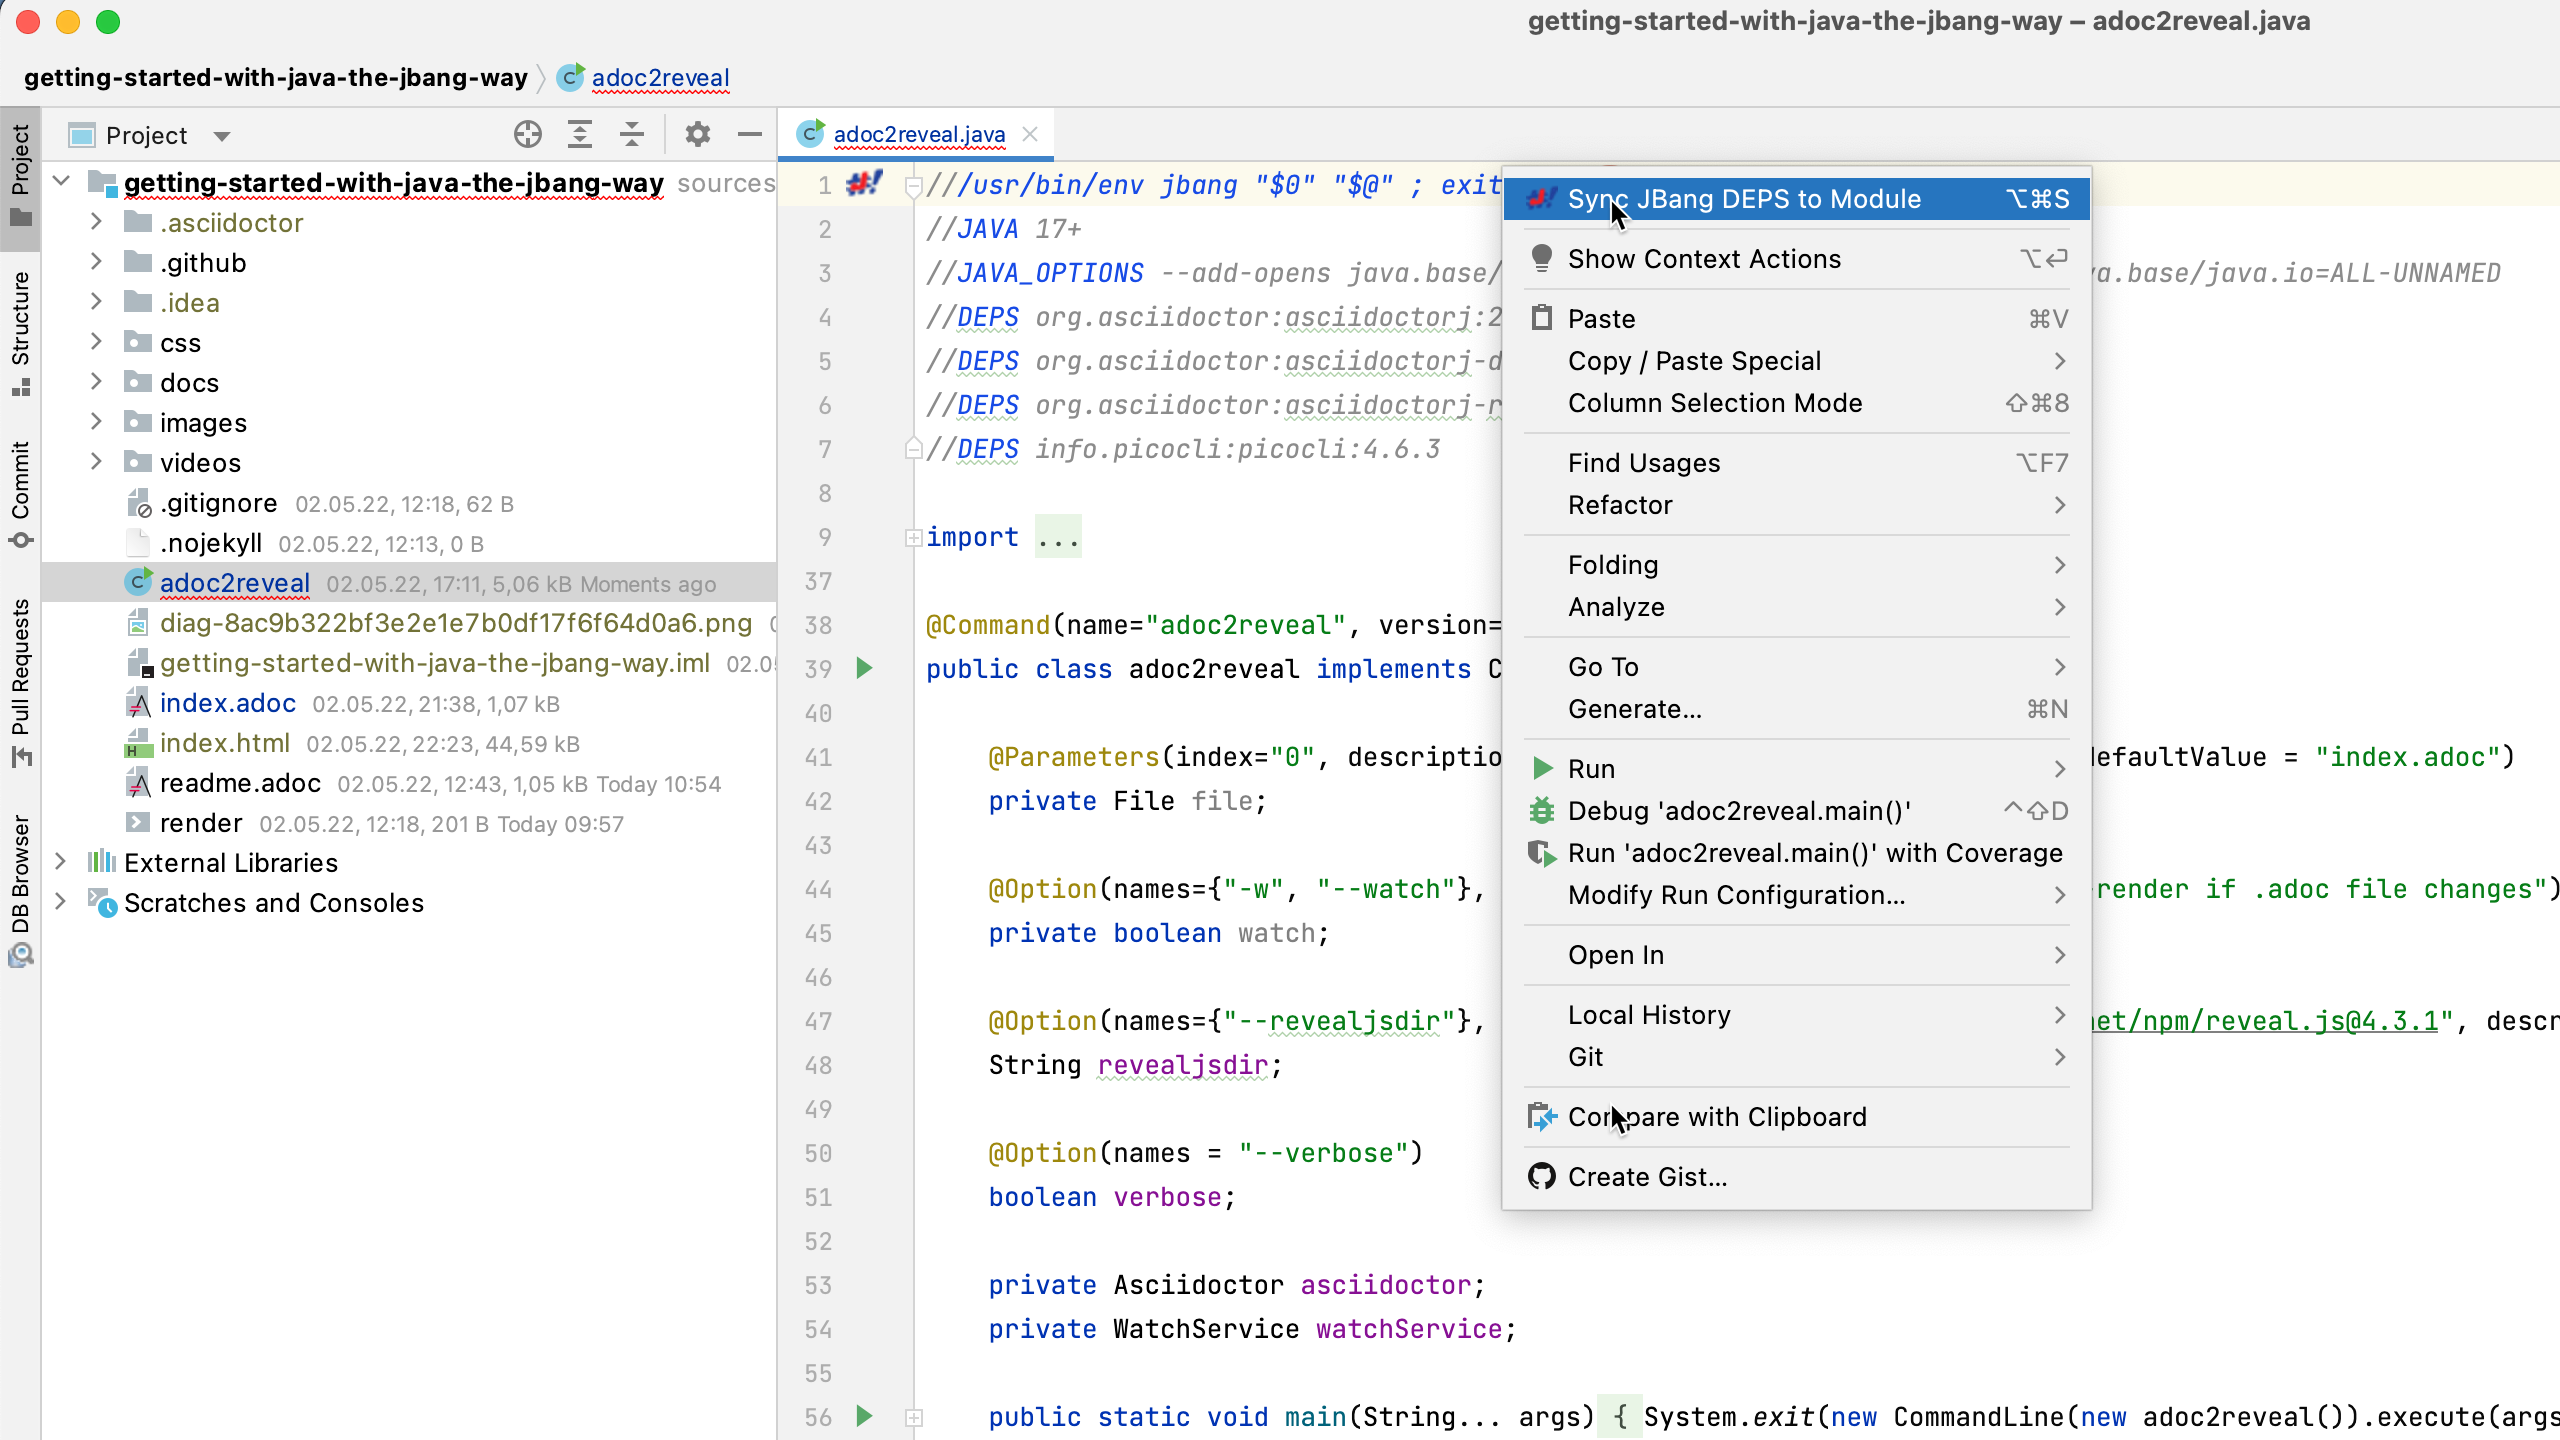Choose Generate... from context menu
The height and width of the screenshot is (1440, 2560).
point(1797,709)
